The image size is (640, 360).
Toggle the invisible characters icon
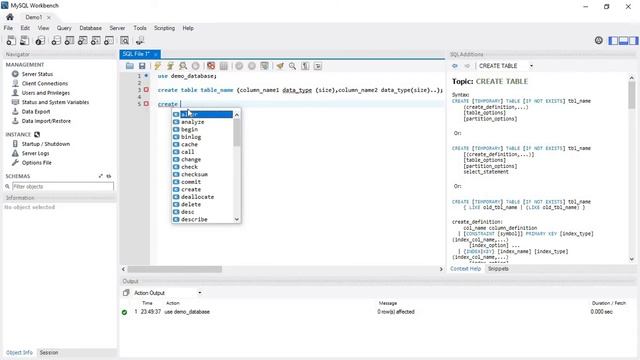[305, 66]
